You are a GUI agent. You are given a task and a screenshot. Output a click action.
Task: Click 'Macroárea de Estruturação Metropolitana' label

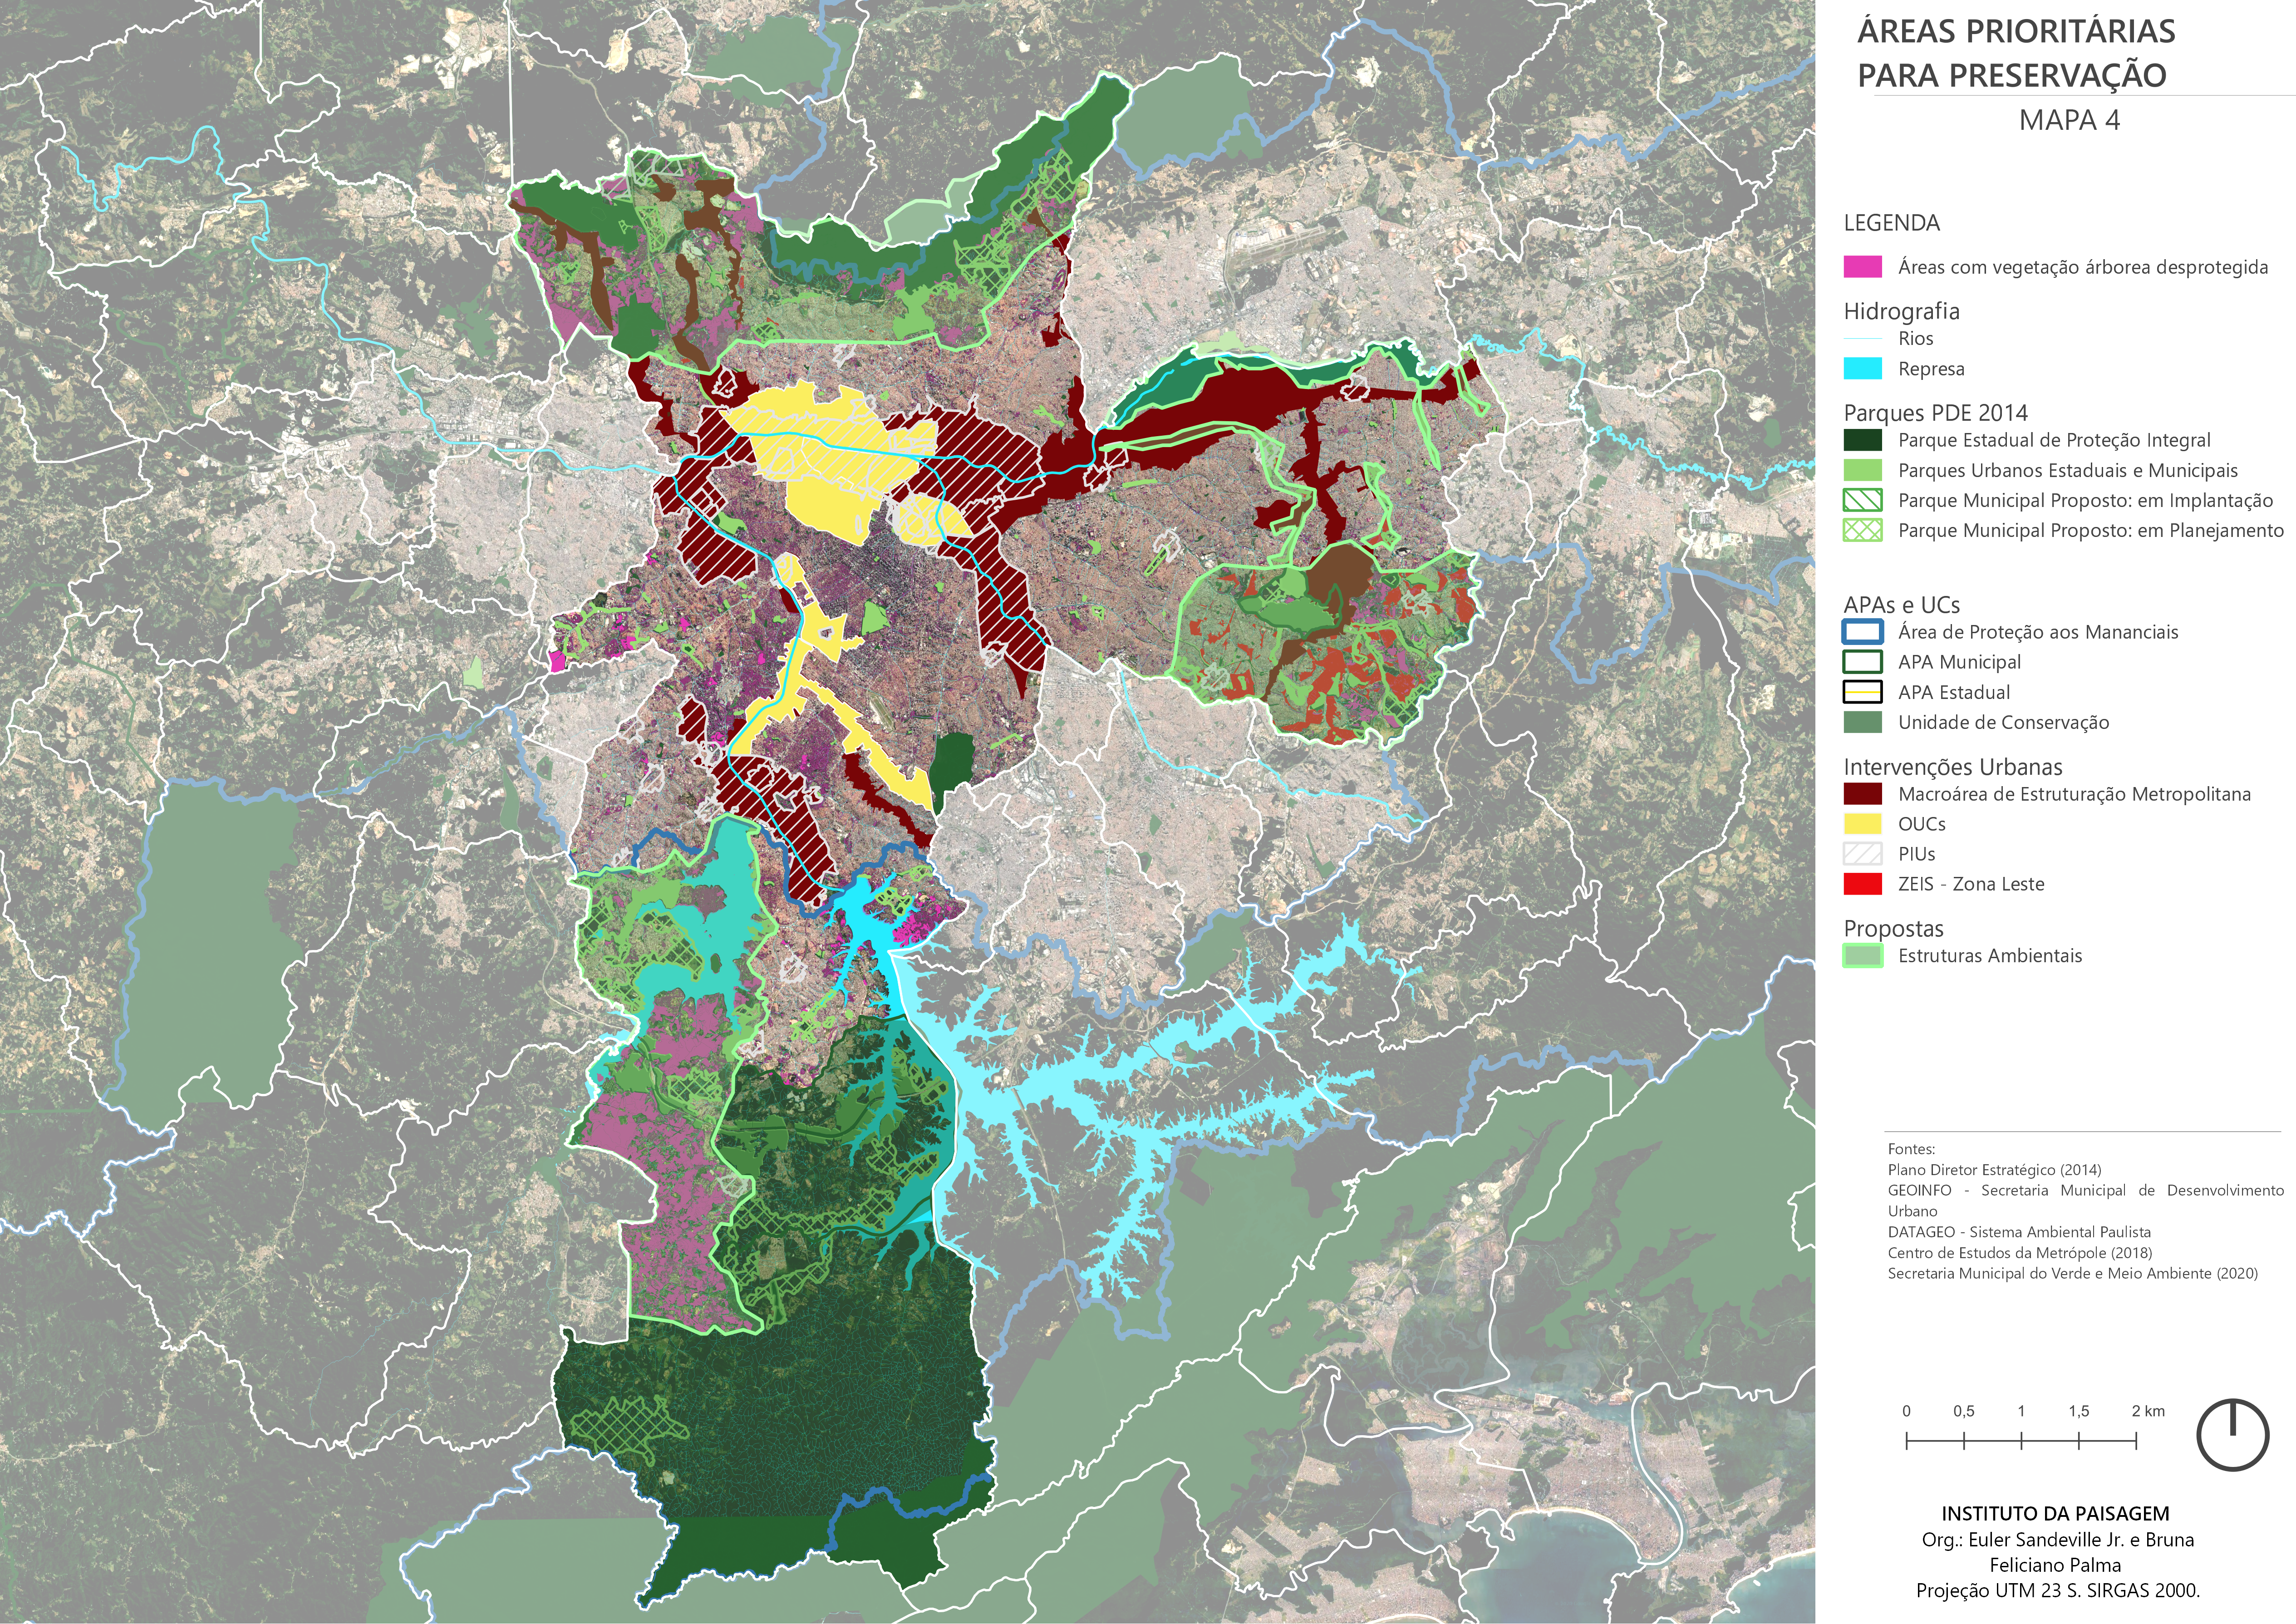tap(2074, 794)
